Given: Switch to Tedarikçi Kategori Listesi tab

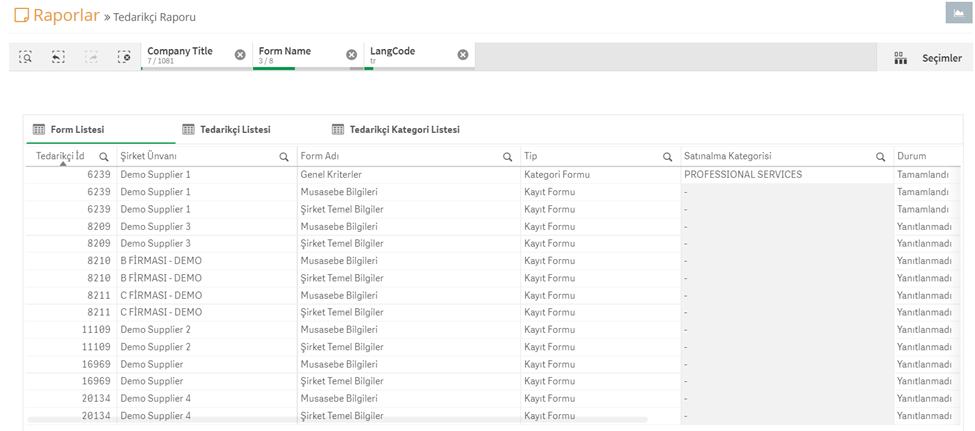Looking at the screenshot, I should coord(396,130).
